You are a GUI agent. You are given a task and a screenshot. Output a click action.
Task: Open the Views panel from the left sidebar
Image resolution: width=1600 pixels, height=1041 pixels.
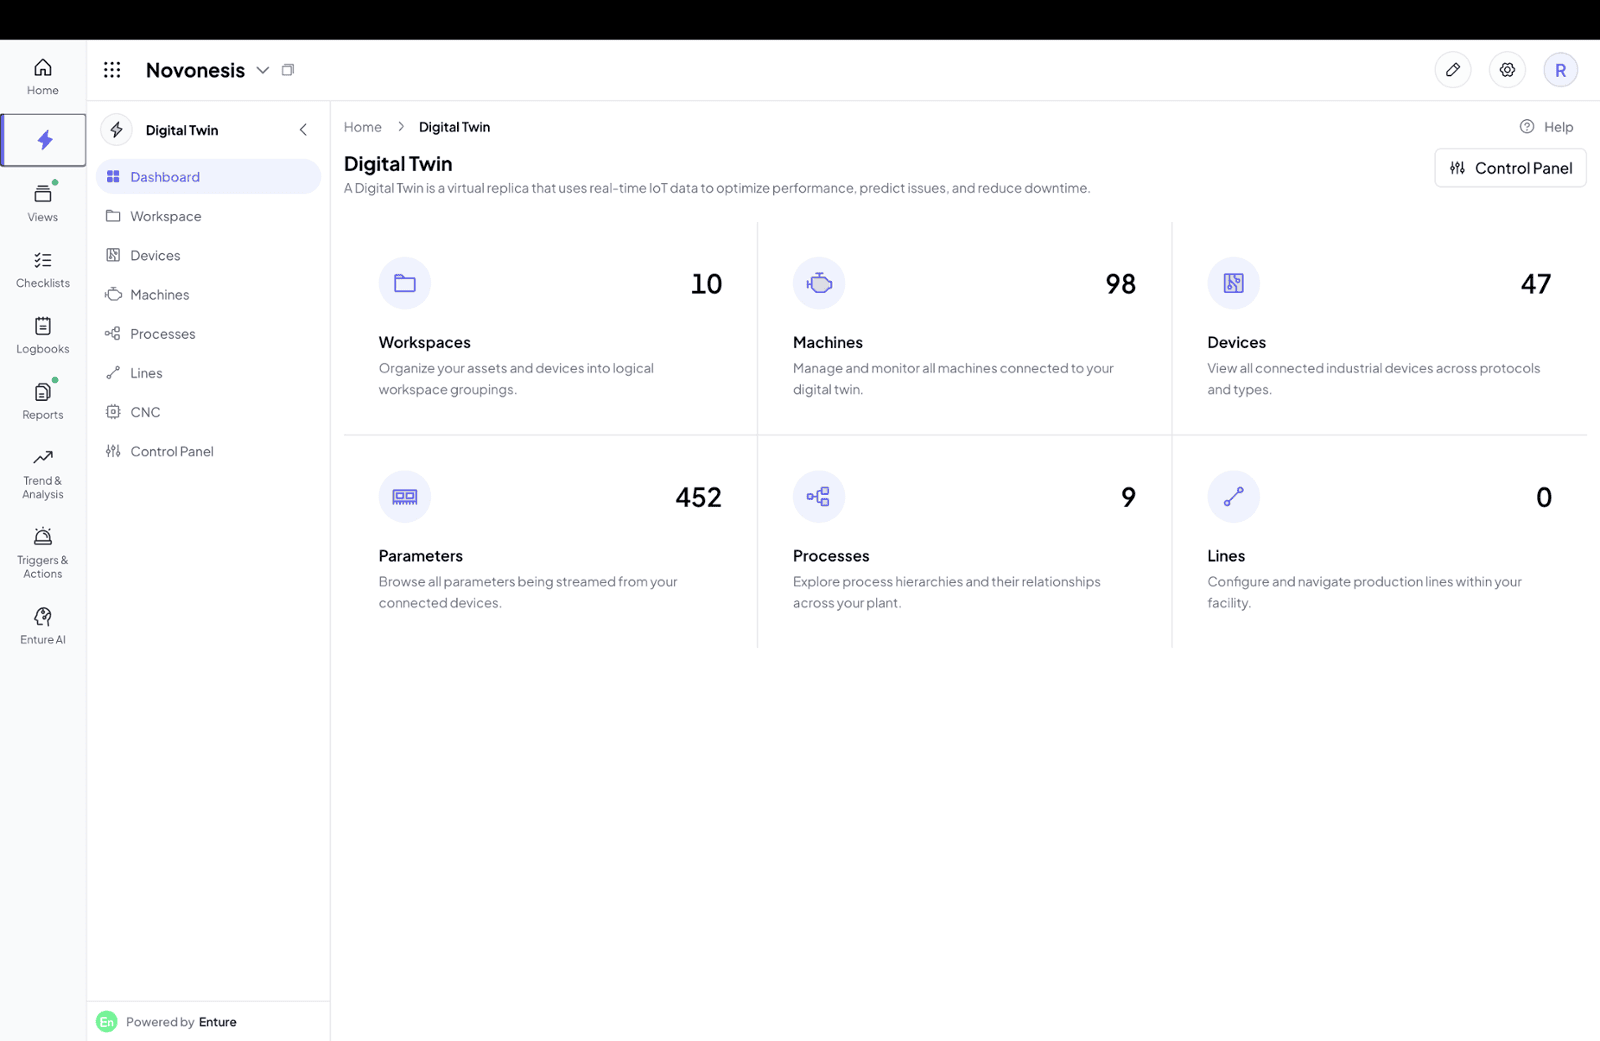[42, 202]
